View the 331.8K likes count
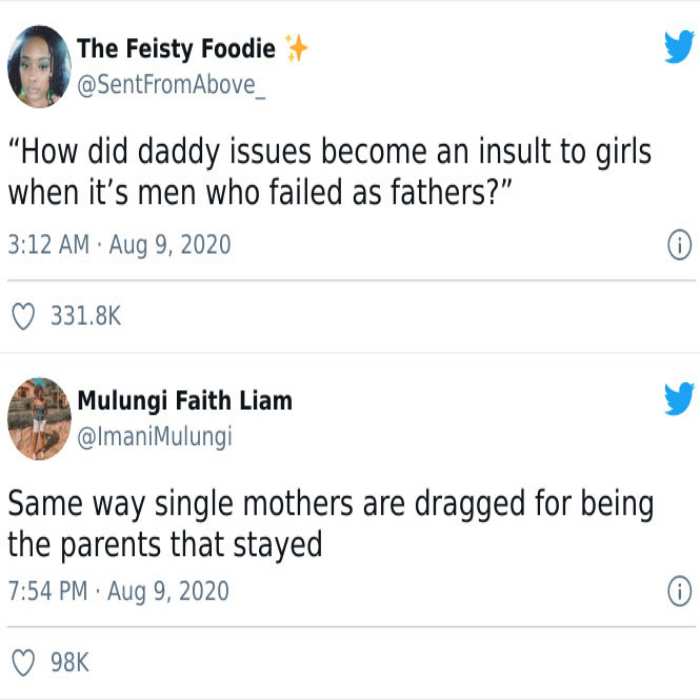Image resolution: width=700 pixels, height=700 pixels. click(x=86, y=316)
